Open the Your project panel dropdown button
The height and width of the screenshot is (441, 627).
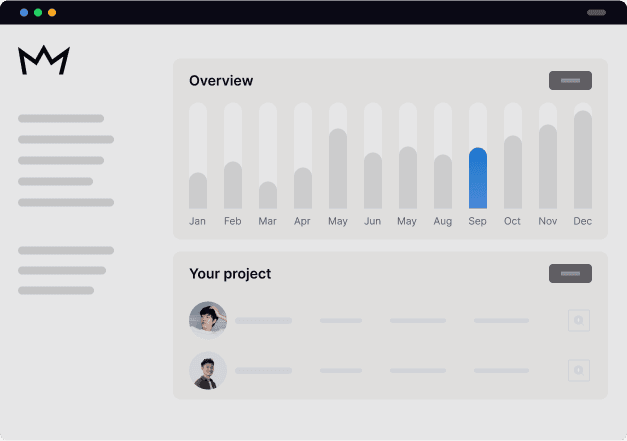click(570, 273)
